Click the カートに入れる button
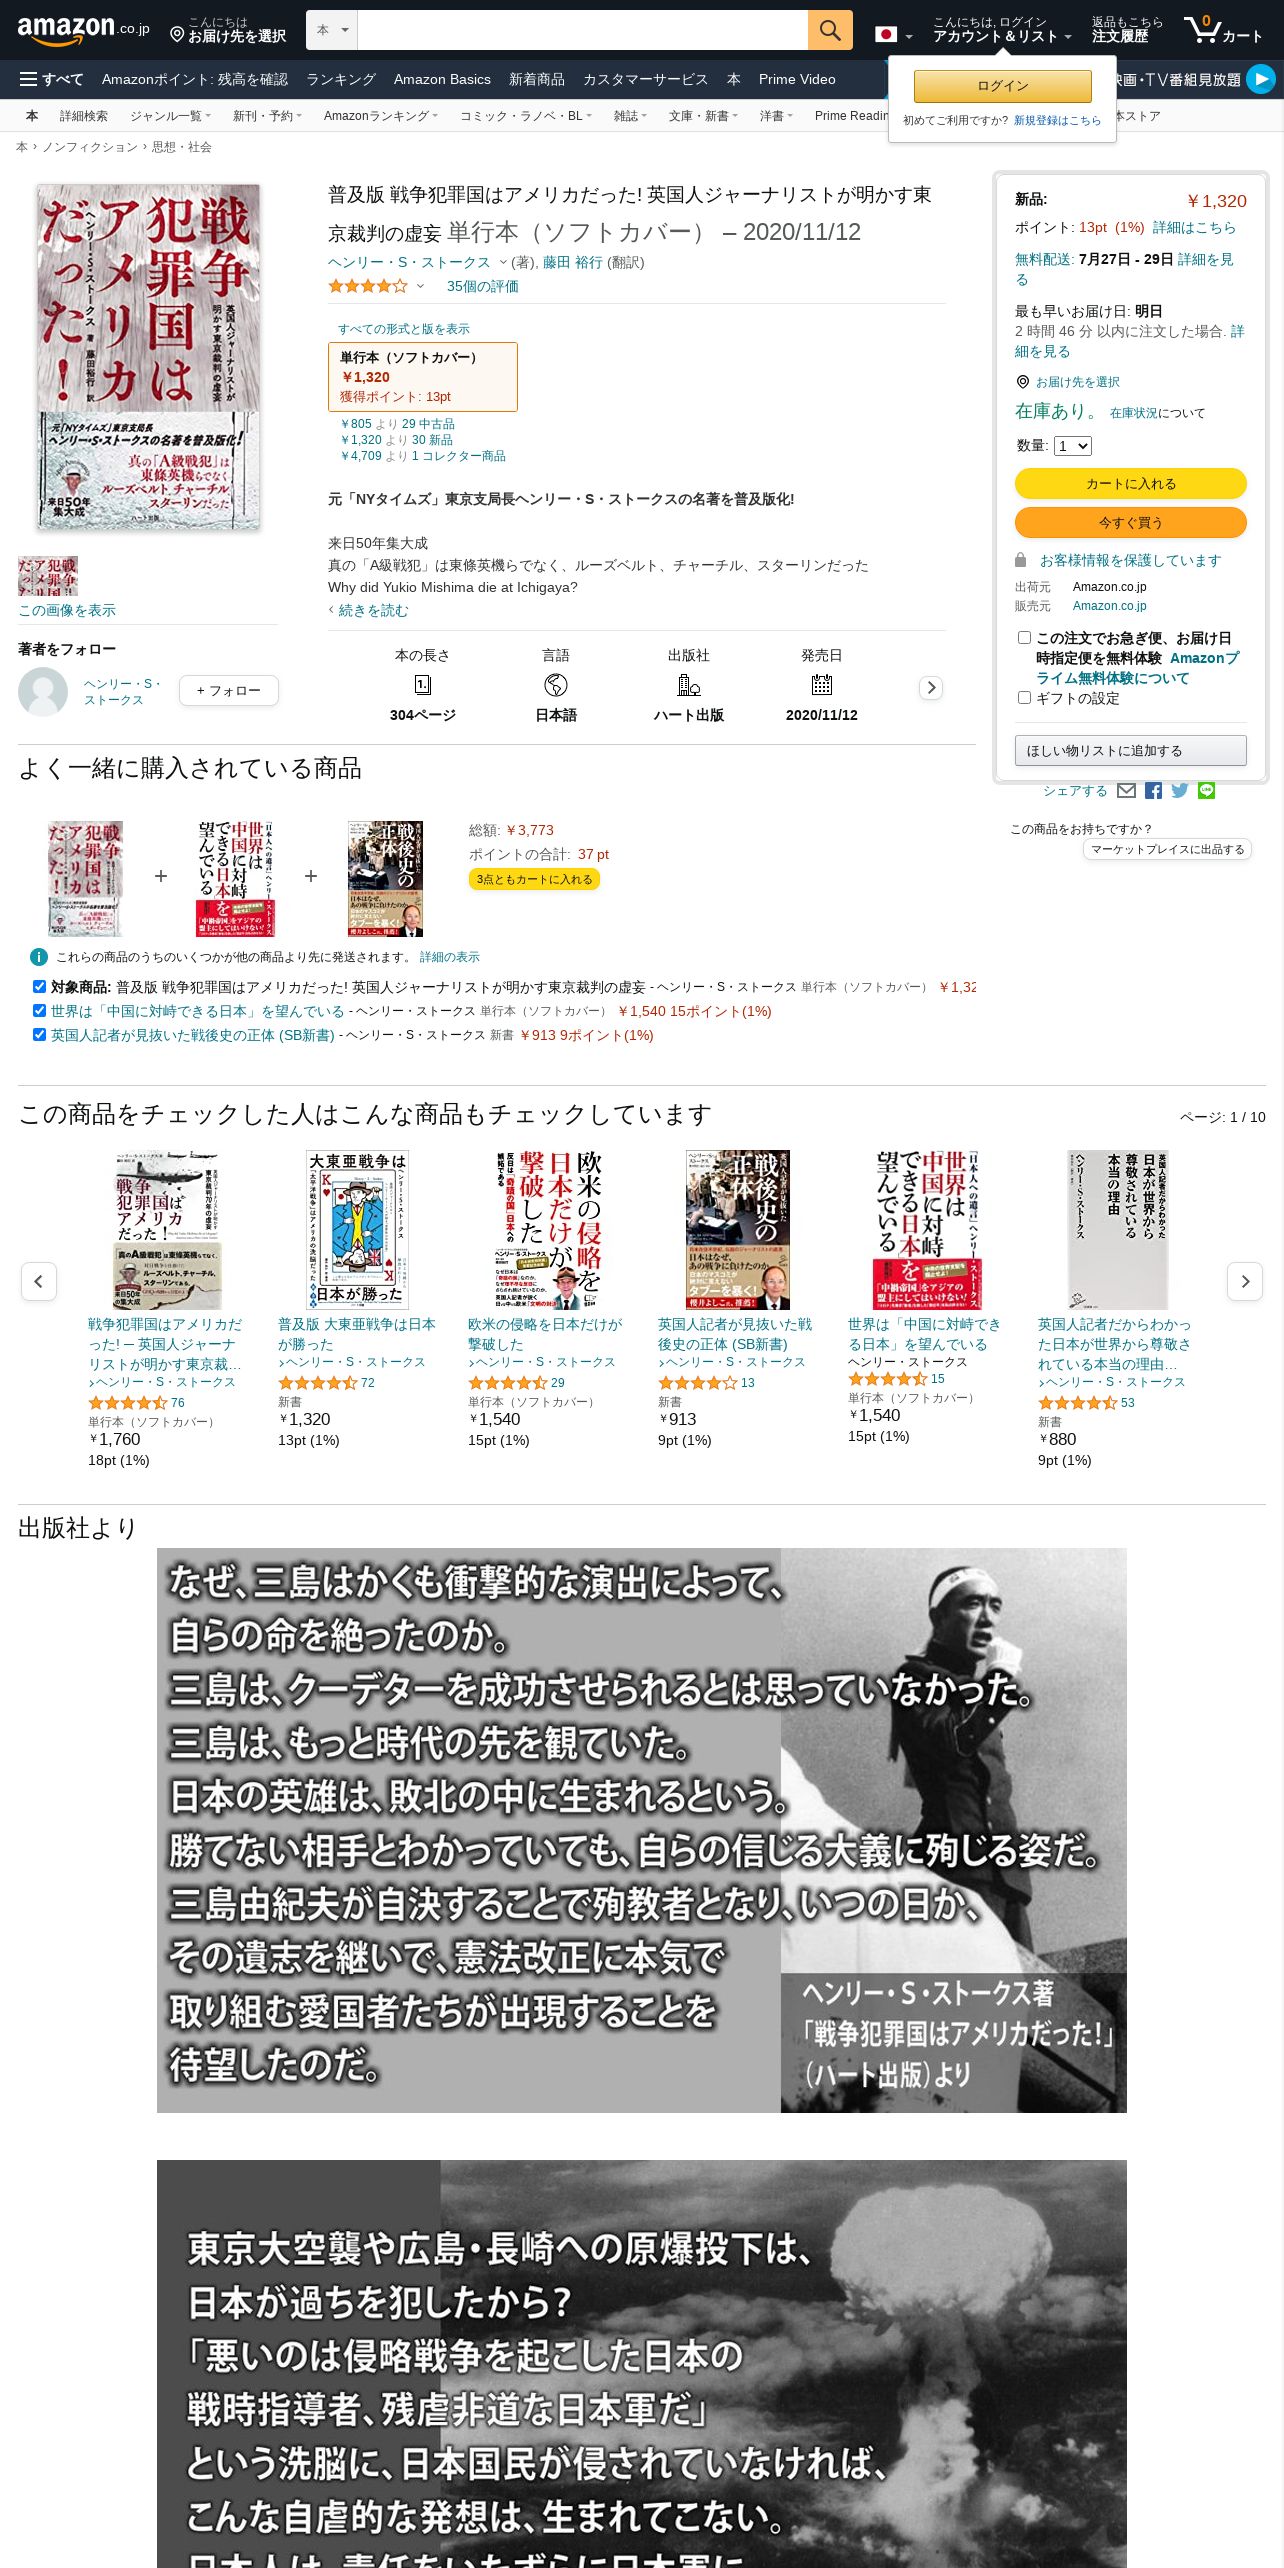This screenshot has width=1284, height=2568. coord(1131,483)
